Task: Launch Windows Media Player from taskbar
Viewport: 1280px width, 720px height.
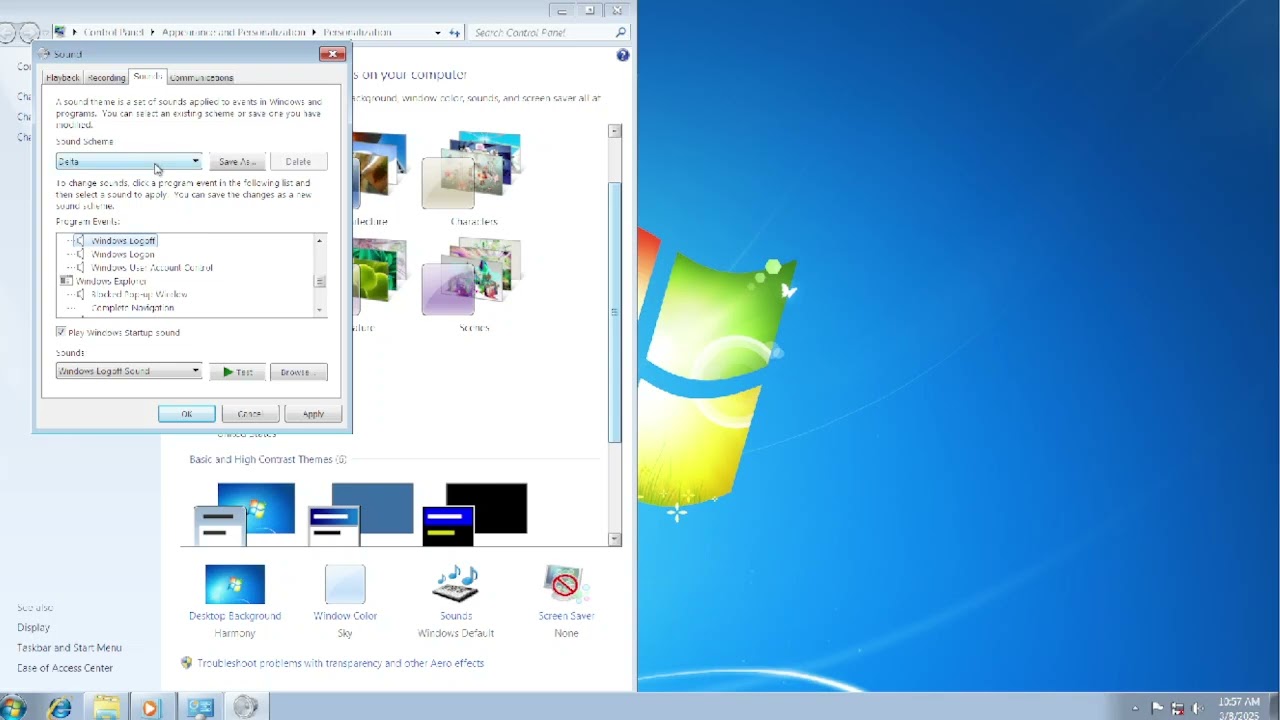Action: point(150,707)
